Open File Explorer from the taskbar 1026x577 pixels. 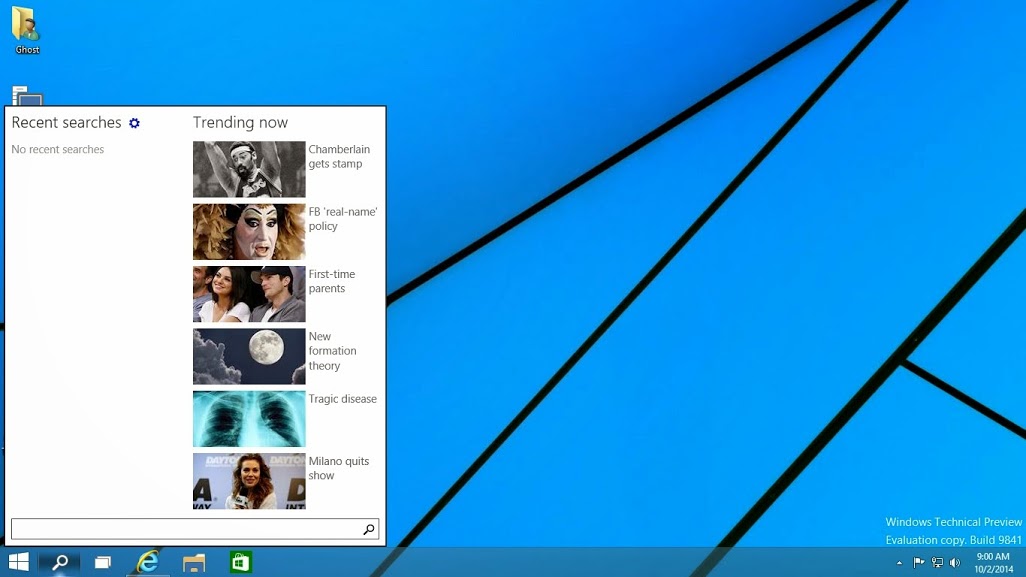[x=194, y=563]
